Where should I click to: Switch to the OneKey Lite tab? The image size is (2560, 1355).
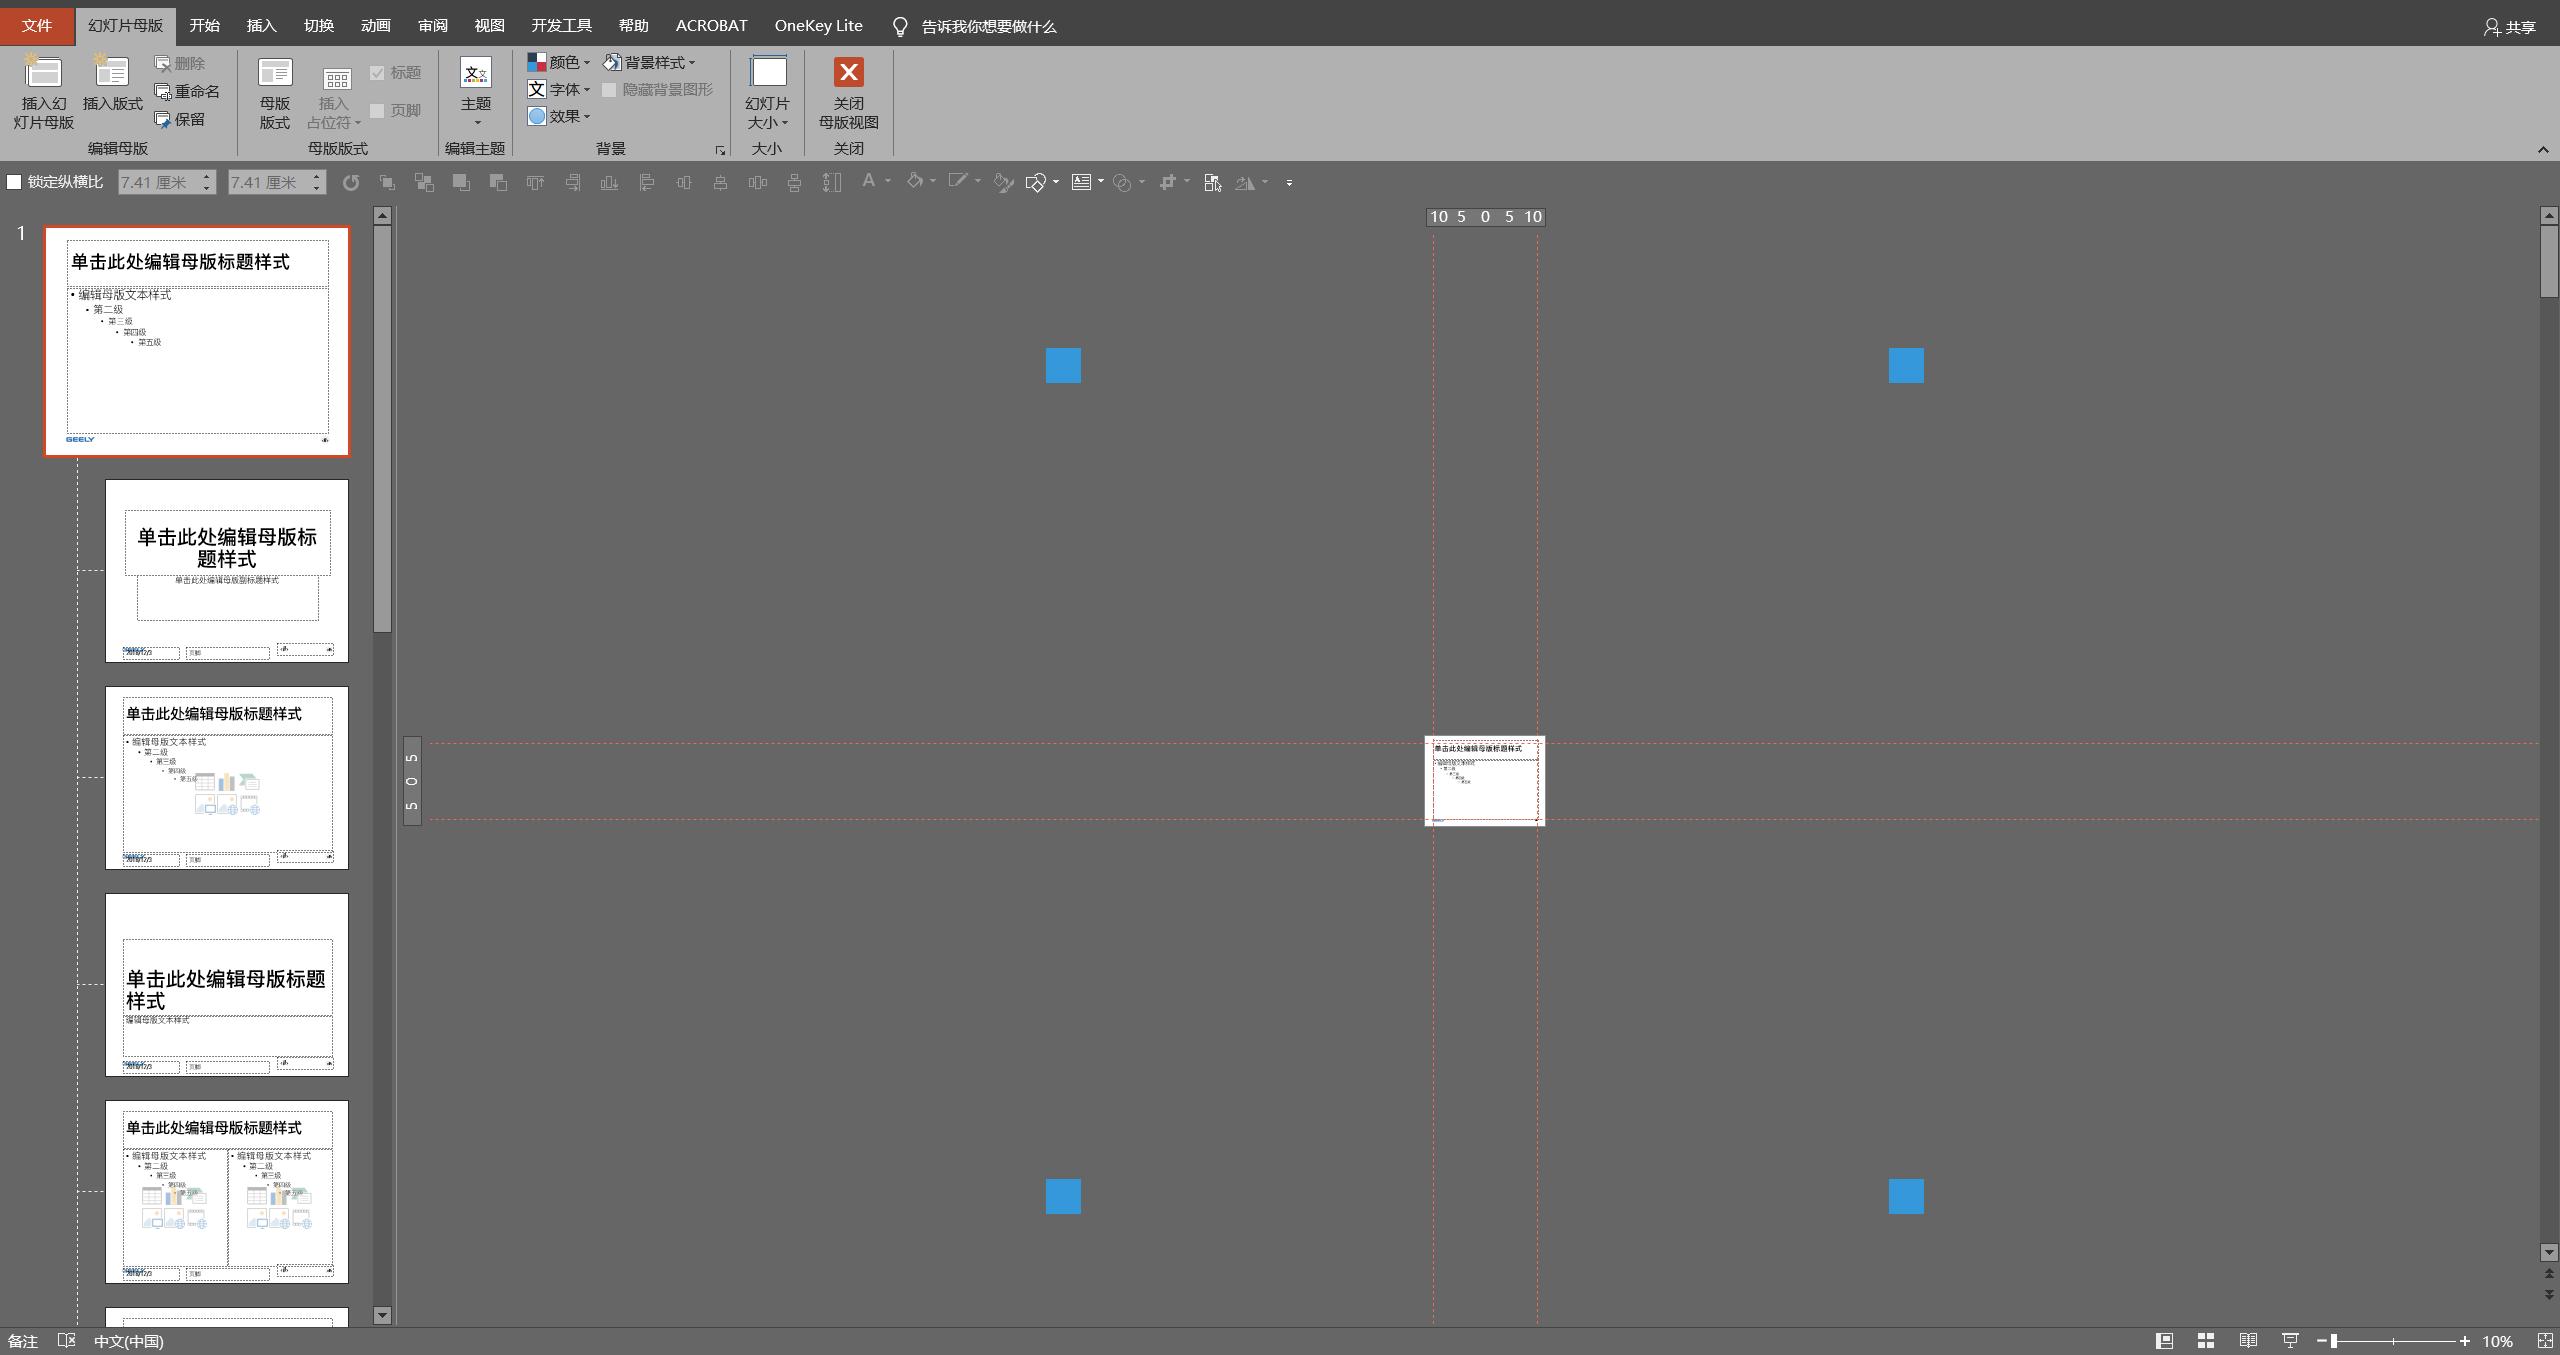tap(817, 26)
